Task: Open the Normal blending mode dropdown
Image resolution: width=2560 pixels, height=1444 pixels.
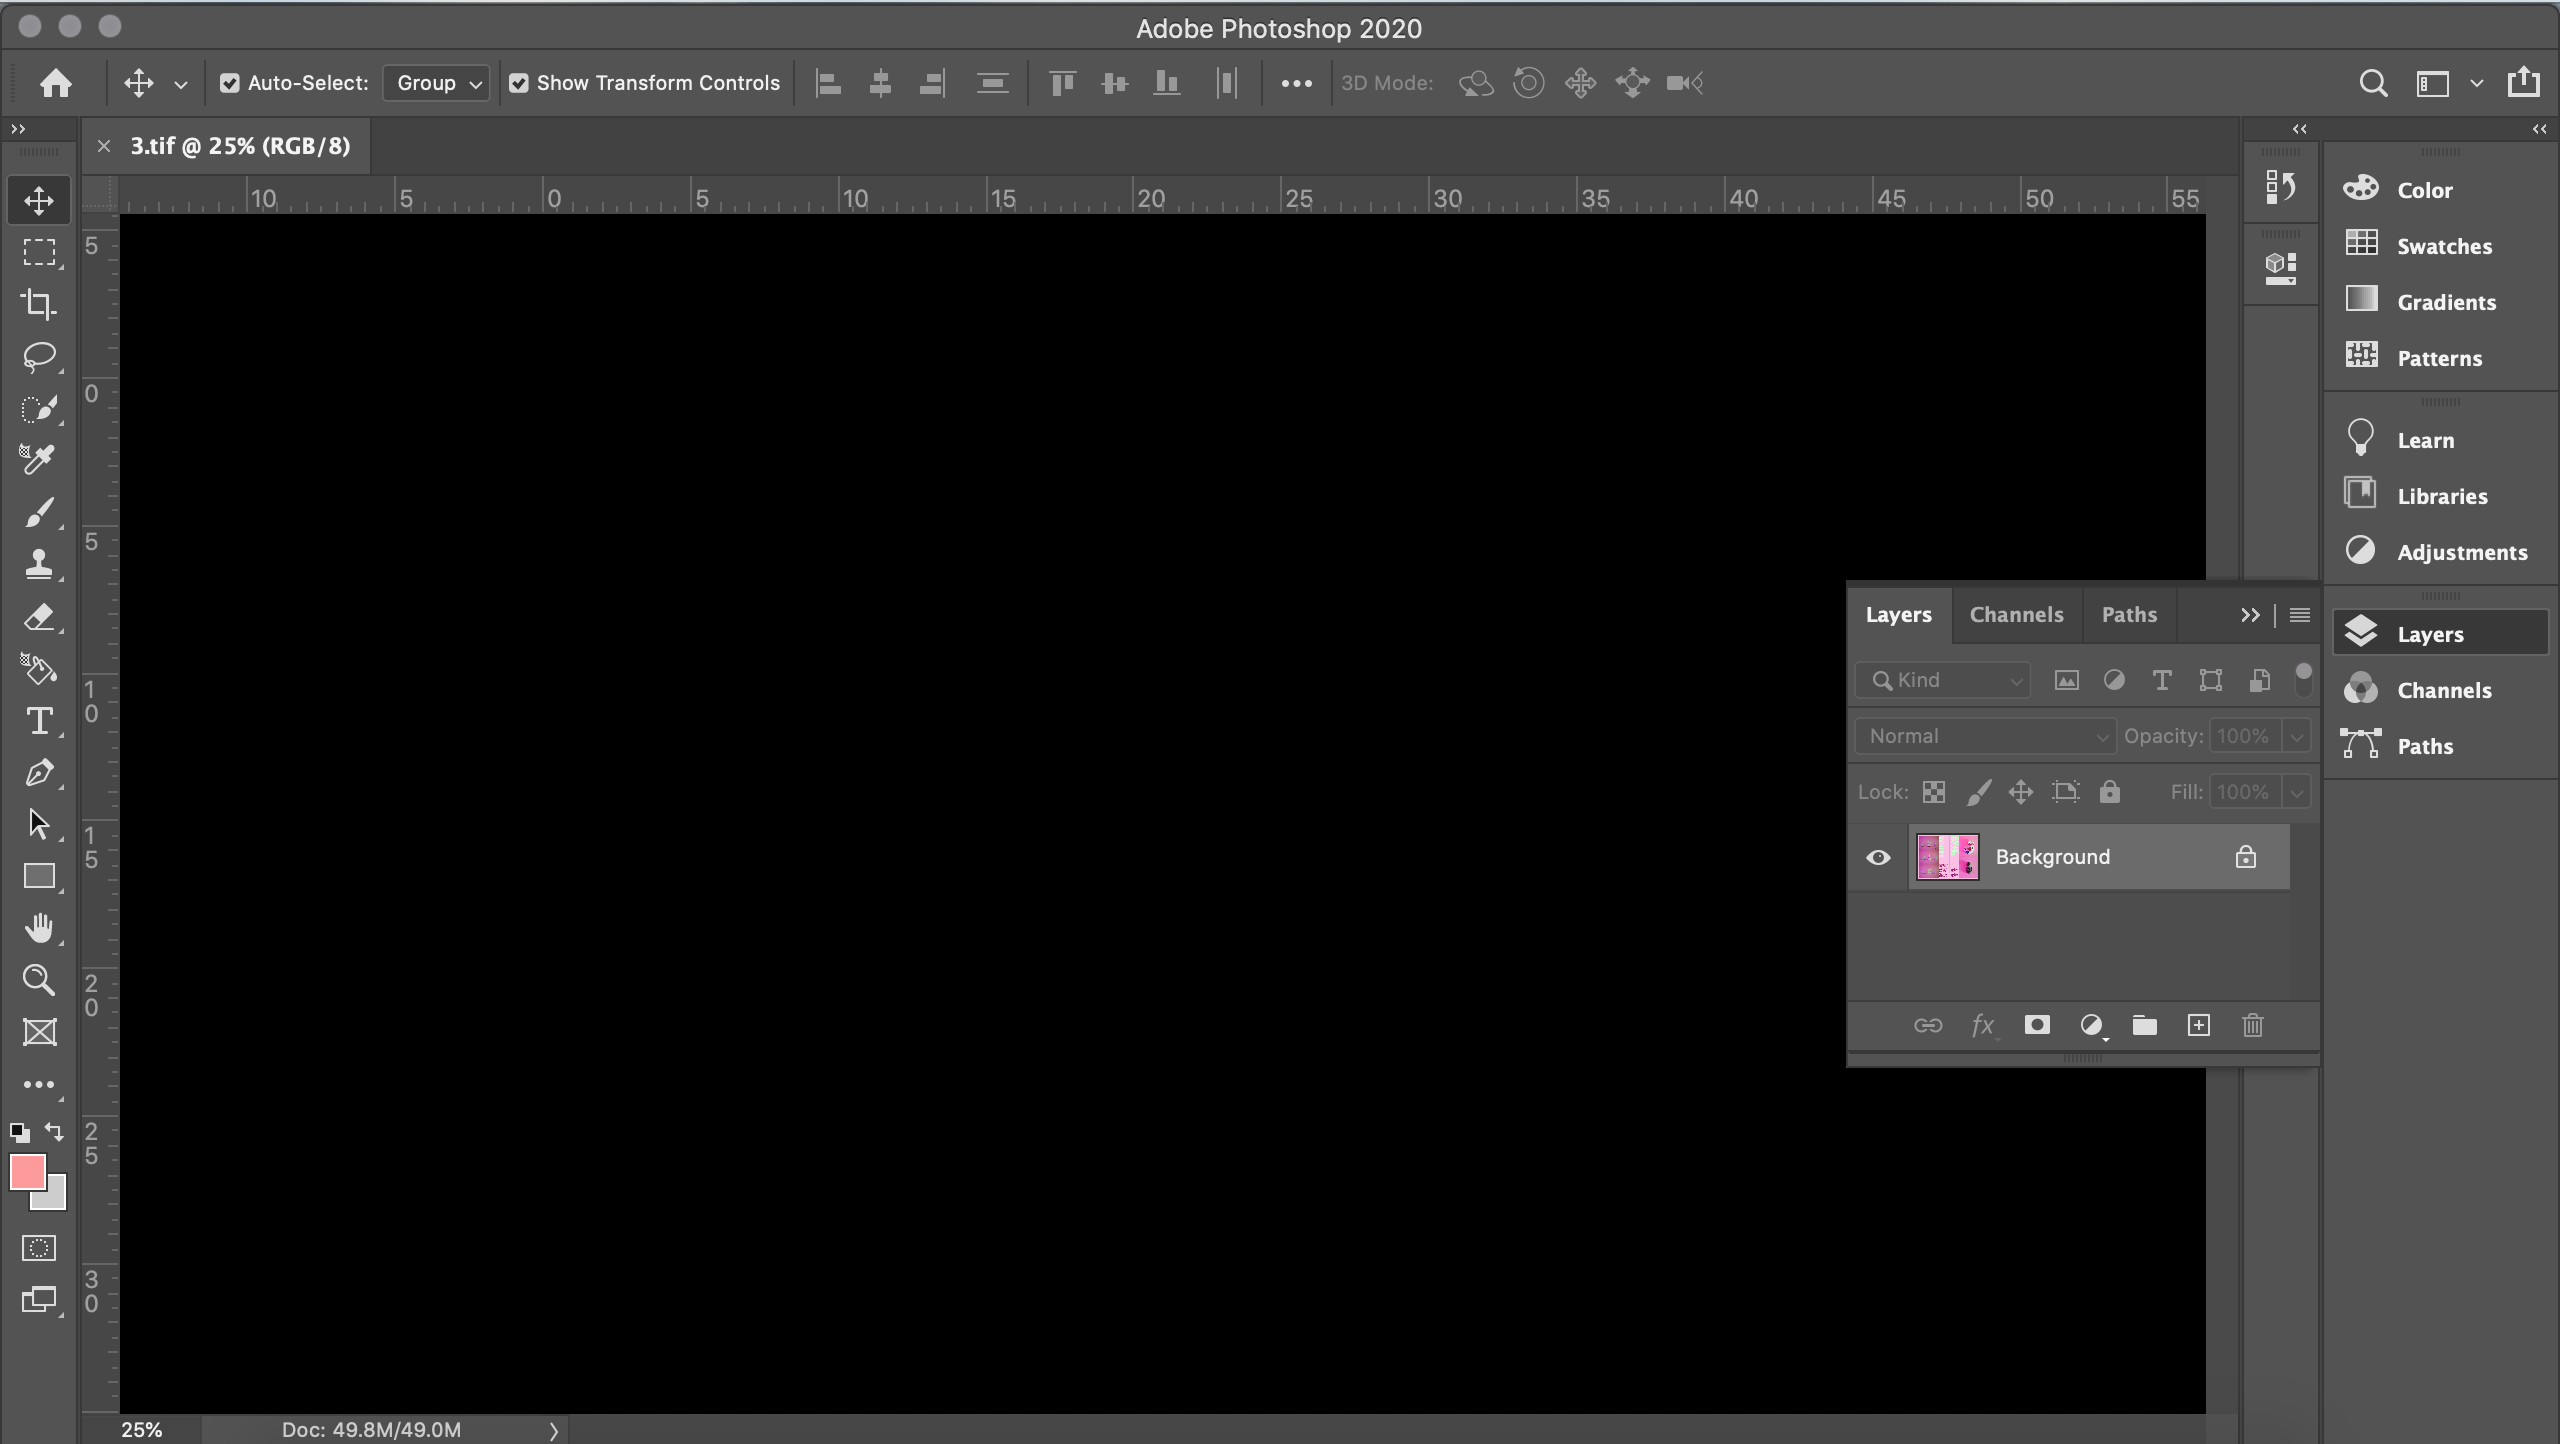Action: click(x=1984, y=735)
